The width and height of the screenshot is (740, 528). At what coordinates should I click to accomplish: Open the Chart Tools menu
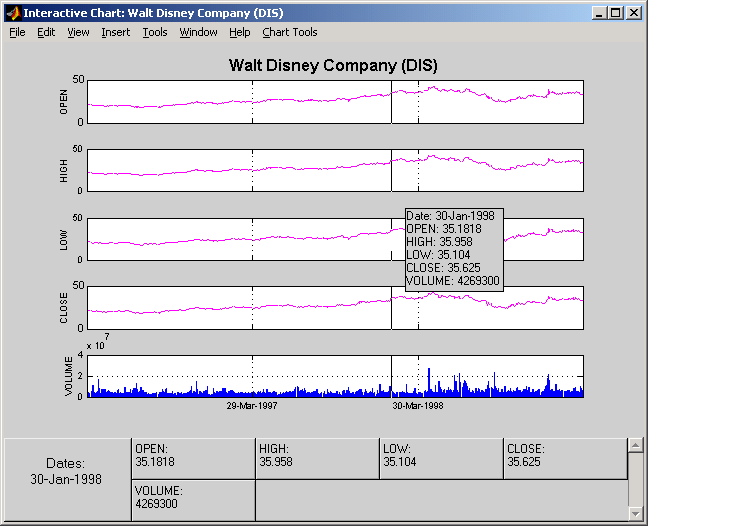(x=290, y=32)
